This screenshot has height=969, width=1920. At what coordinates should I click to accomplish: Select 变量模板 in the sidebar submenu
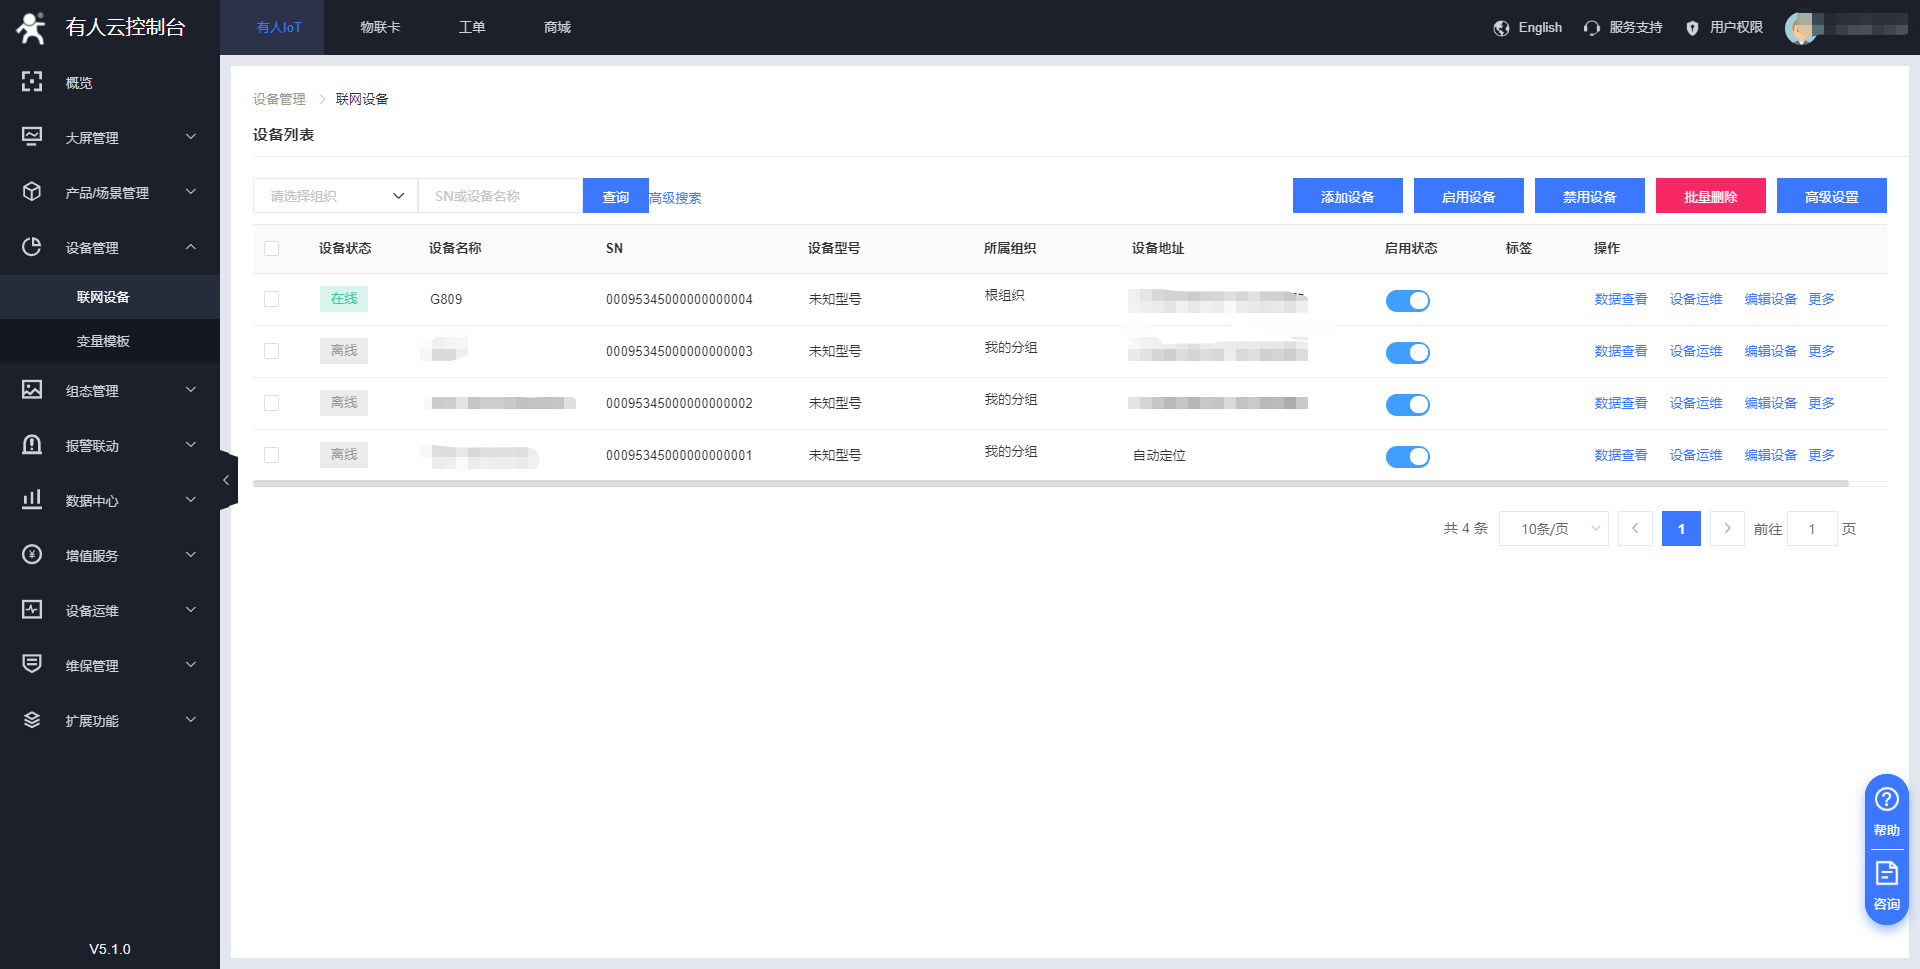pos(103,341)
